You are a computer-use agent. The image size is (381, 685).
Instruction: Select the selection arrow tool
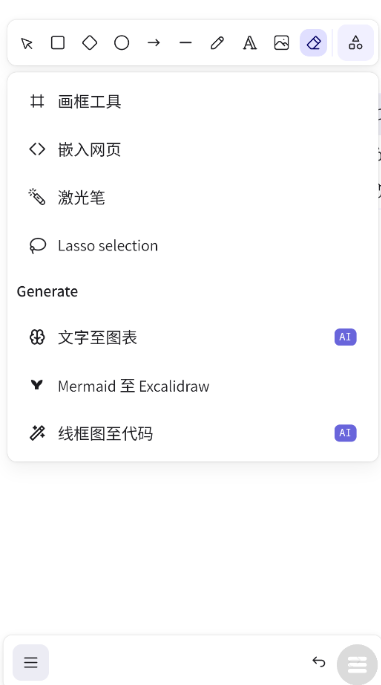point(26,43)
